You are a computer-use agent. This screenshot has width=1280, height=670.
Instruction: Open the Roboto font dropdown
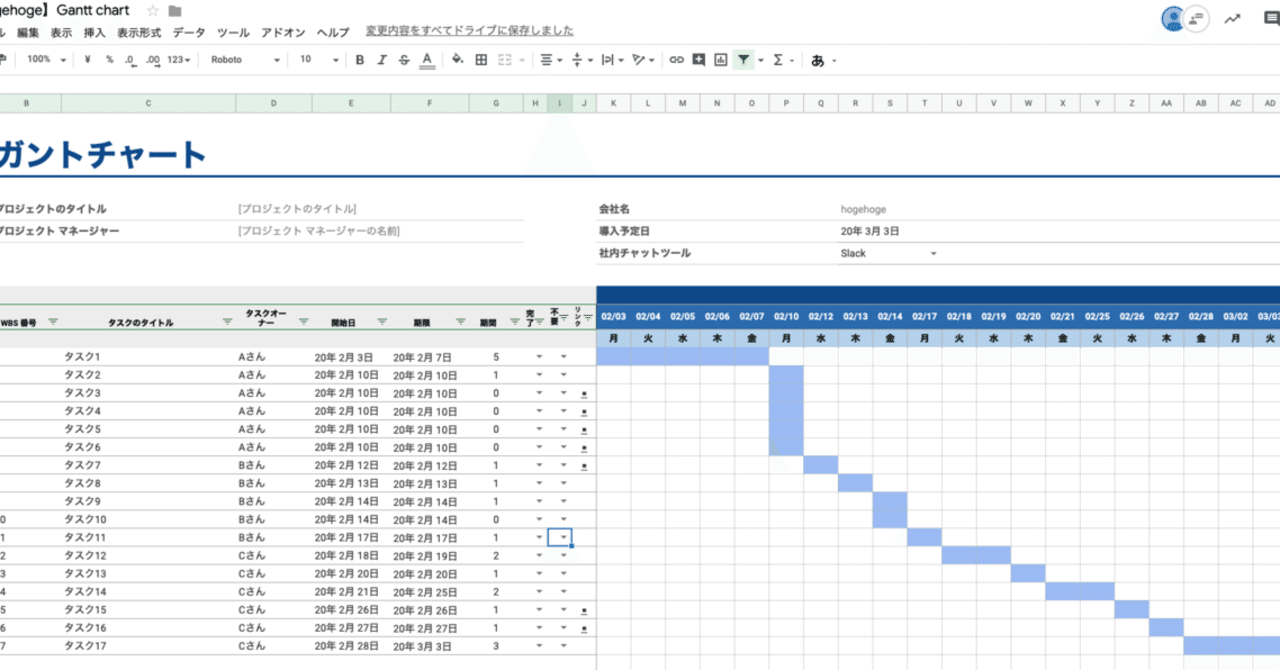pyautogui.click(x=246, y=60)
